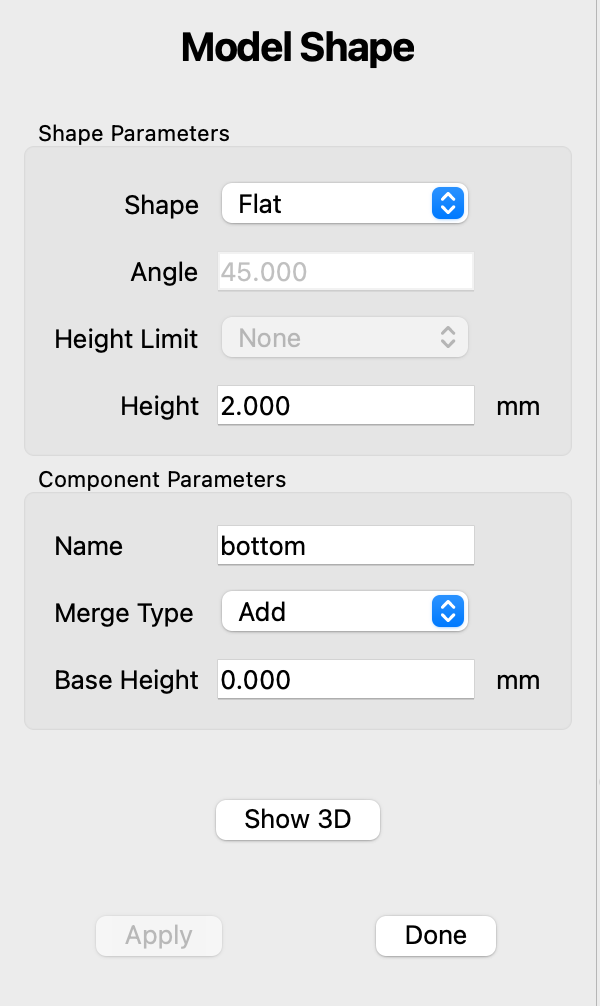
Task: Select the Base Height input field
Action: (x=345, y=680)
